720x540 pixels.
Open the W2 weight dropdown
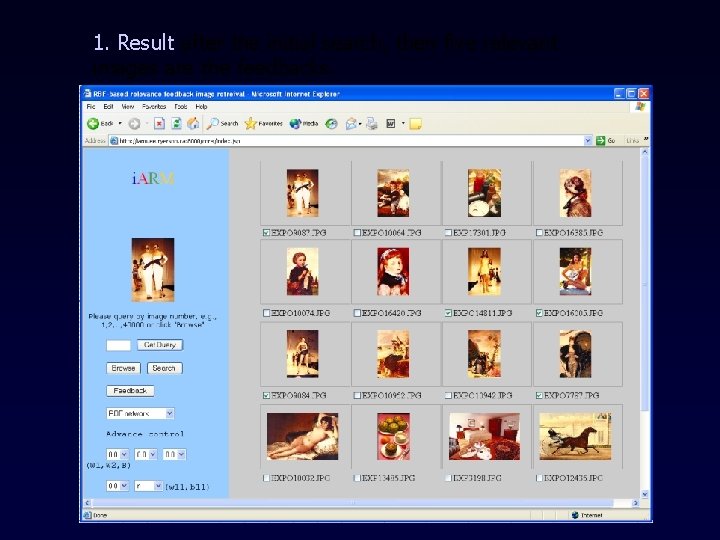tap(146, 454)
